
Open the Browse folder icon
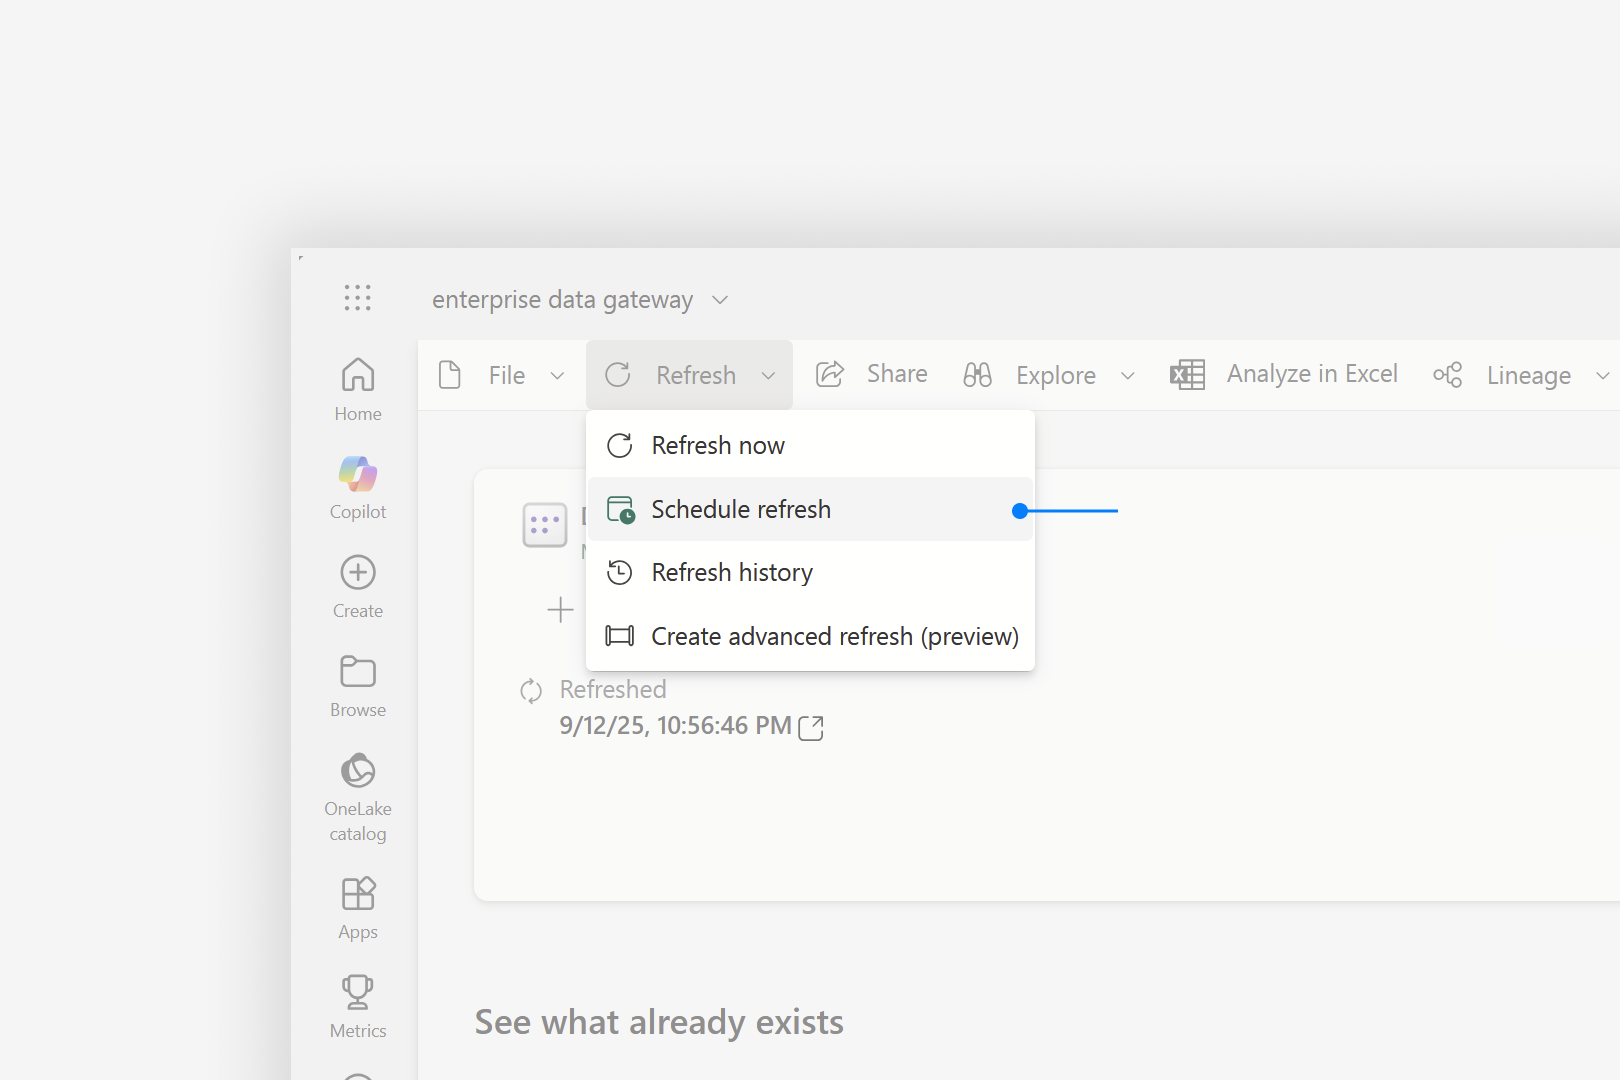[358, 671]
